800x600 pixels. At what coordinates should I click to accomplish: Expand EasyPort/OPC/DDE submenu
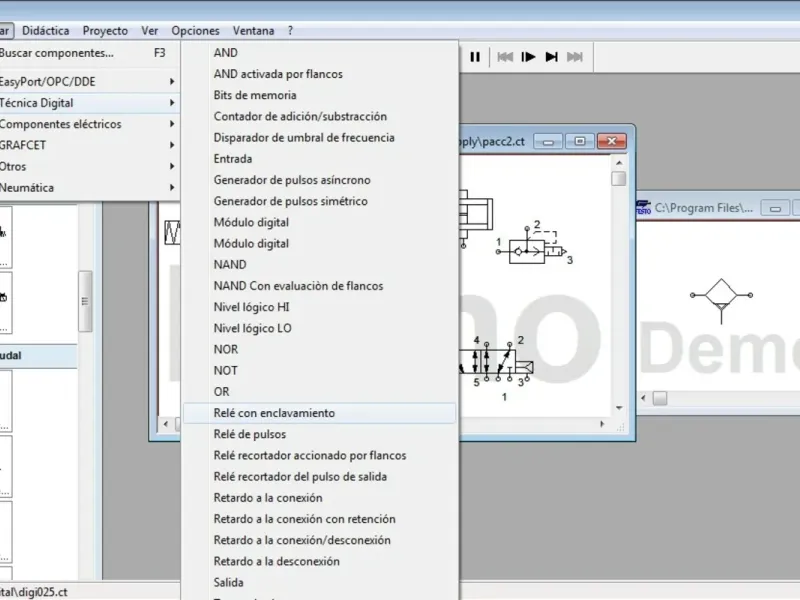coord(88,82)
